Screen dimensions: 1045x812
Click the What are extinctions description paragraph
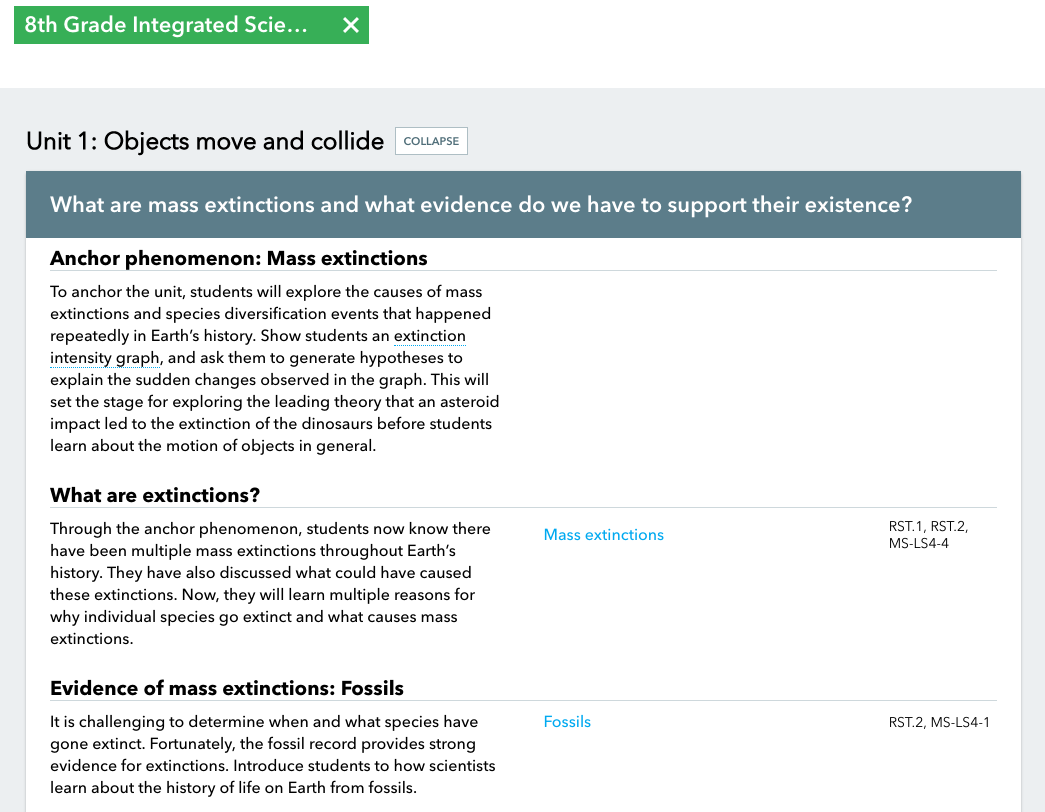pyautogui.click(x=270, y=583)
